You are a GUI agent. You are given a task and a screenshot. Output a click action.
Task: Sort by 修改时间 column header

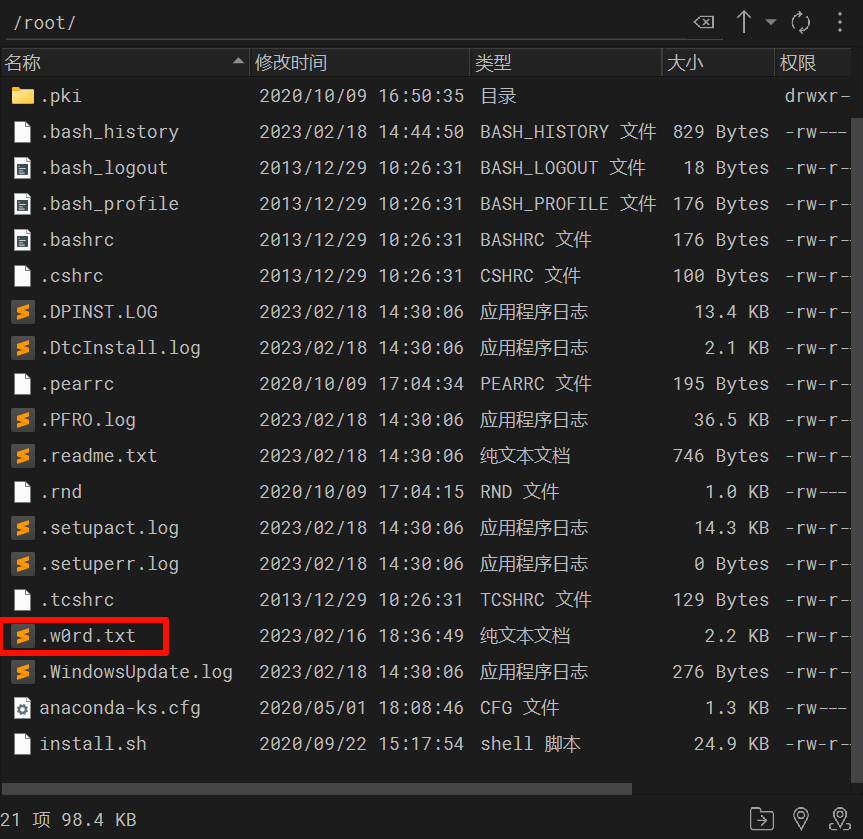[x=360, y=62]
